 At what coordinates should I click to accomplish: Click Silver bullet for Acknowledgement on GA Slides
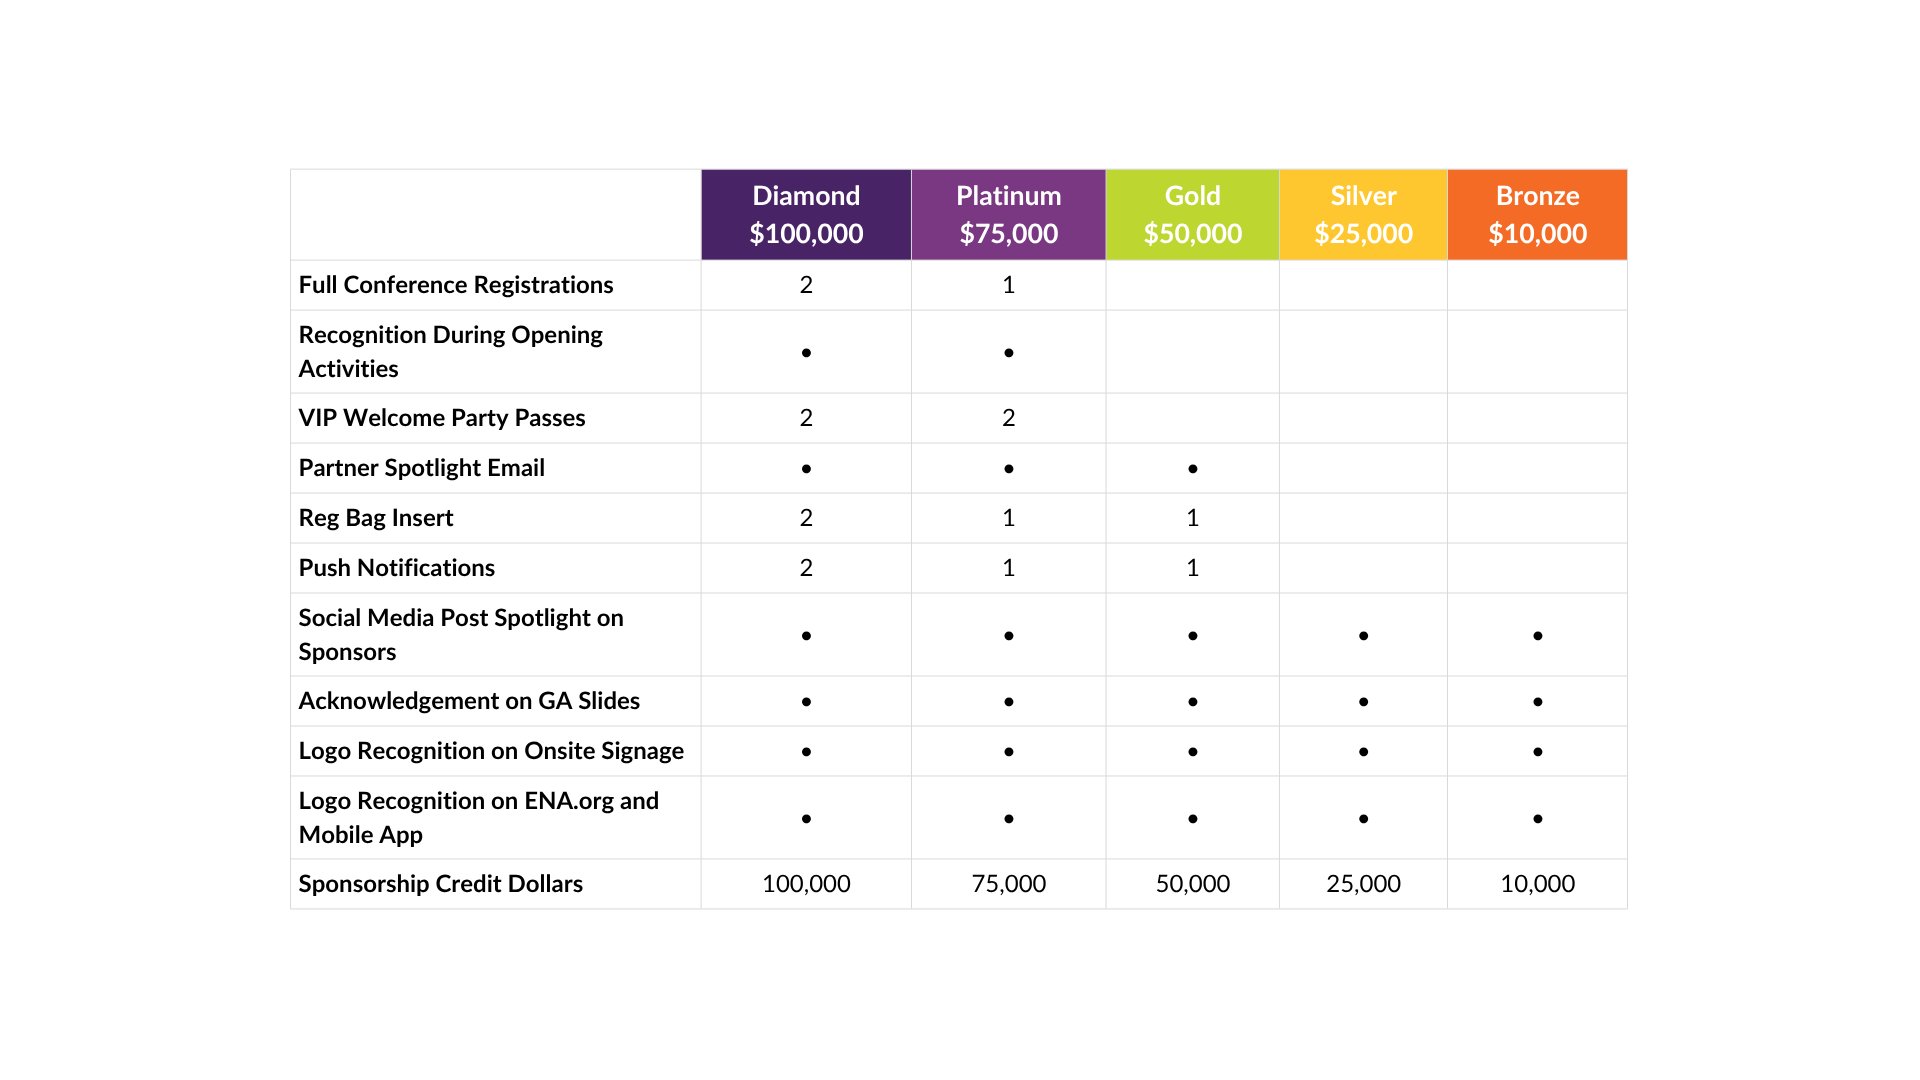pos(1363,702)
